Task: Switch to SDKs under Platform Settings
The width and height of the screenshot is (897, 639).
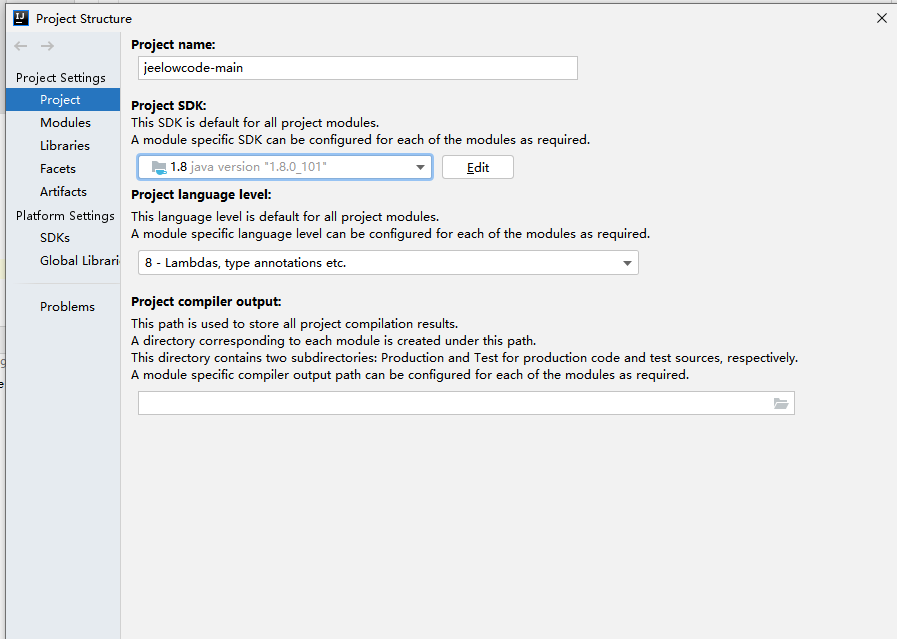Action: [x=55, y=238]
